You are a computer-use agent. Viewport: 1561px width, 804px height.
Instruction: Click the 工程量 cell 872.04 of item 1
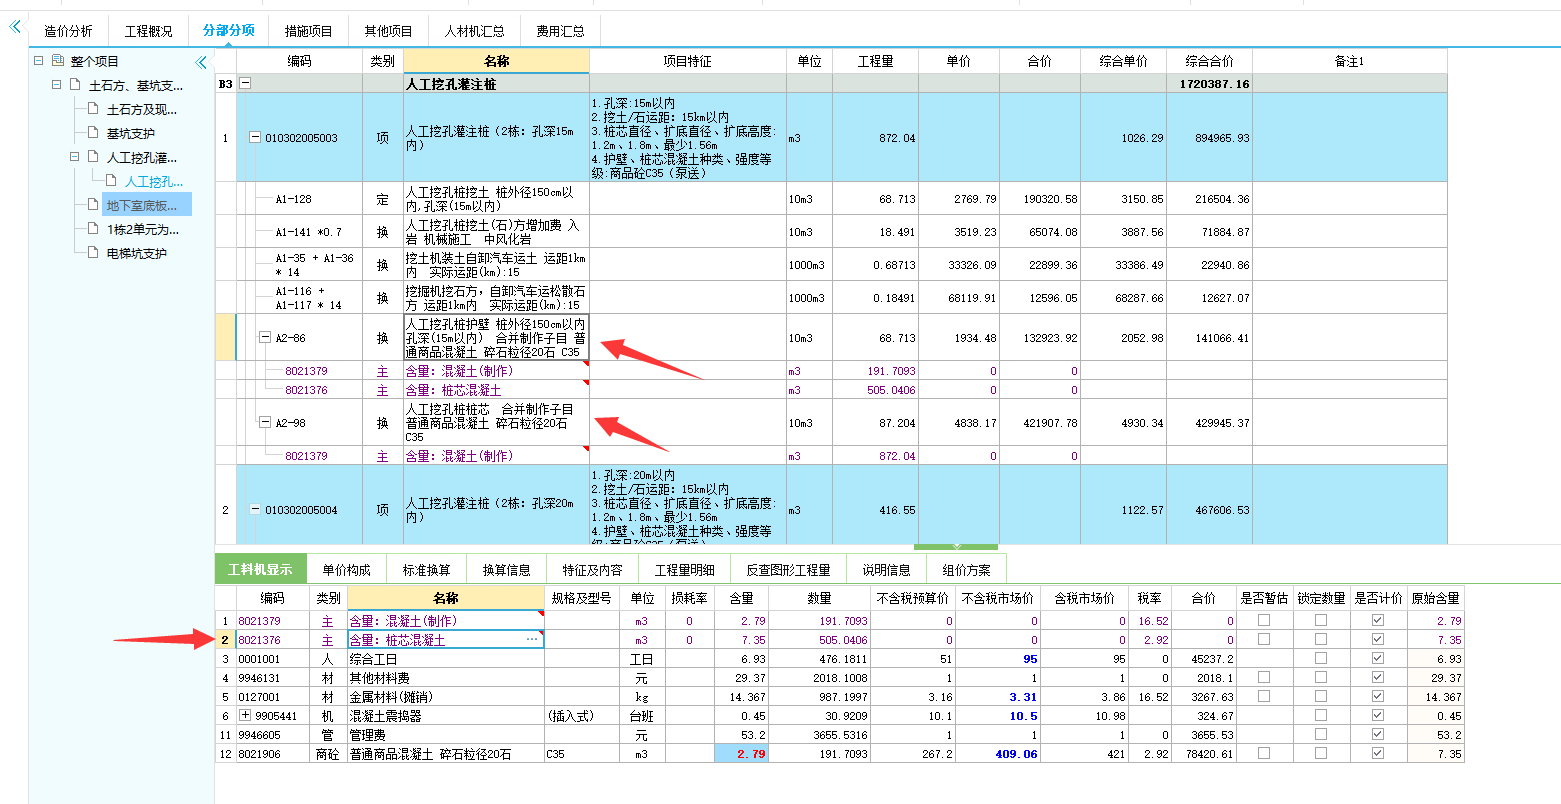click(875, 138)
